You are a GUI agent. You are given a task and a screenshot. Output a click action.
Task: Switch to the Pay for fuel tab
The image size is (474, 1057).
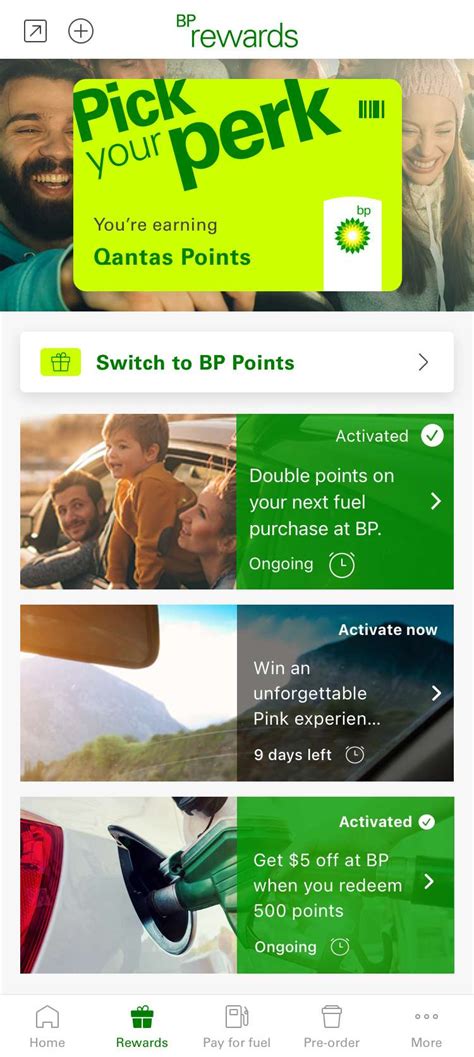[237, 1026]
